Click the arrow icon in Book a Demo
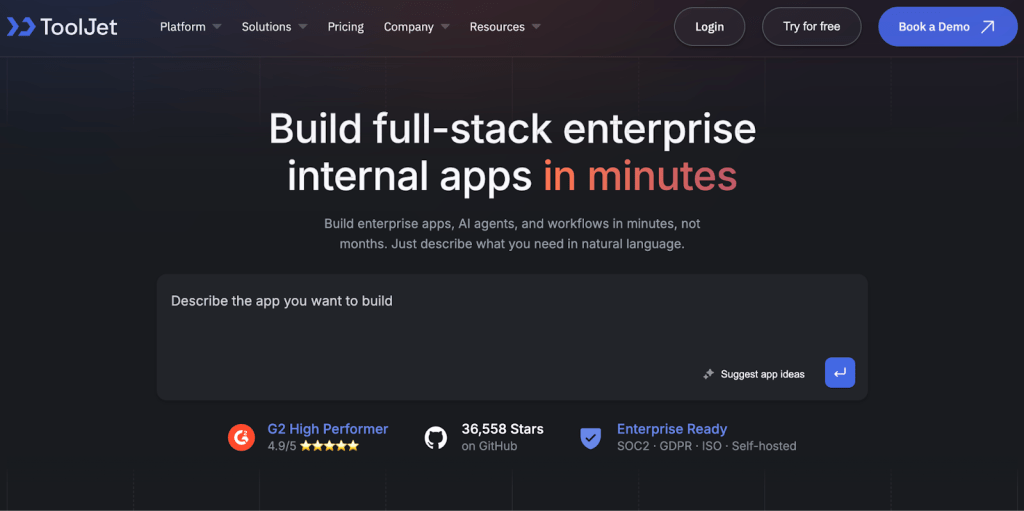The width and height of the screenshot is (1024, 511). (x=988, y=27)
